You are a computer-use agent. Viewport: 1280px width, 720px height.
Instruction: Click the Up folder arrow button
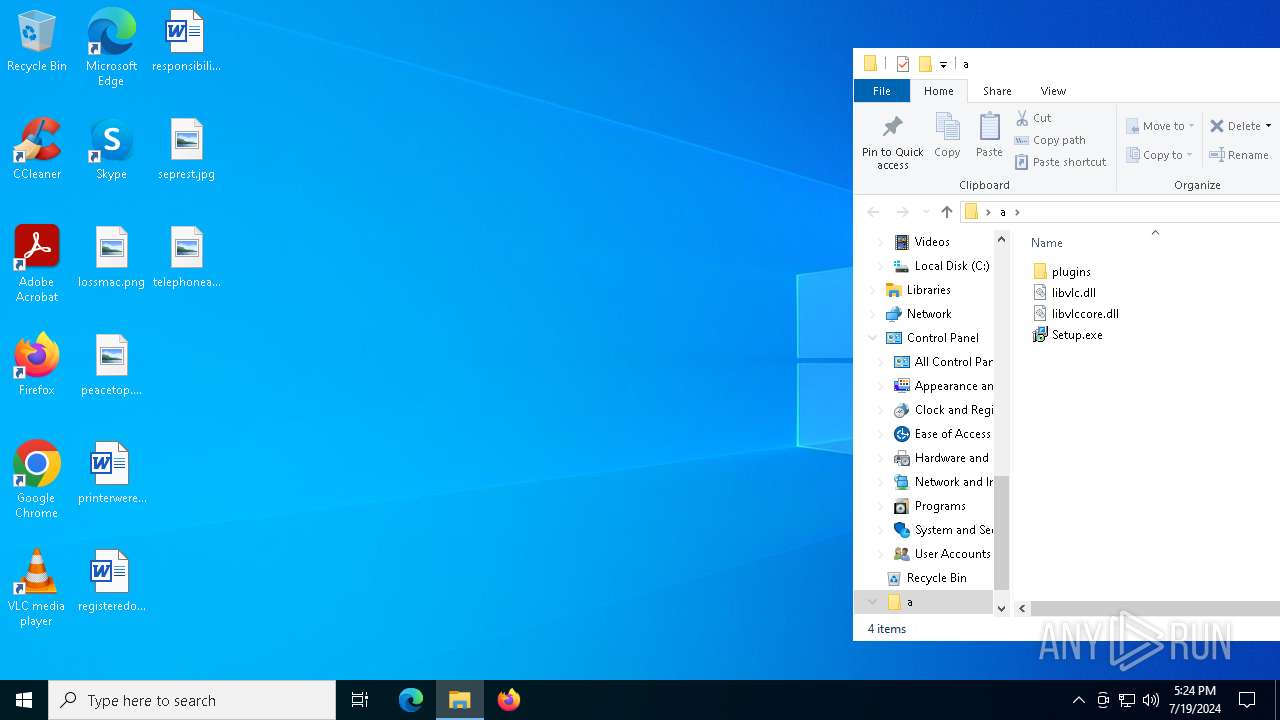[946, 212]
